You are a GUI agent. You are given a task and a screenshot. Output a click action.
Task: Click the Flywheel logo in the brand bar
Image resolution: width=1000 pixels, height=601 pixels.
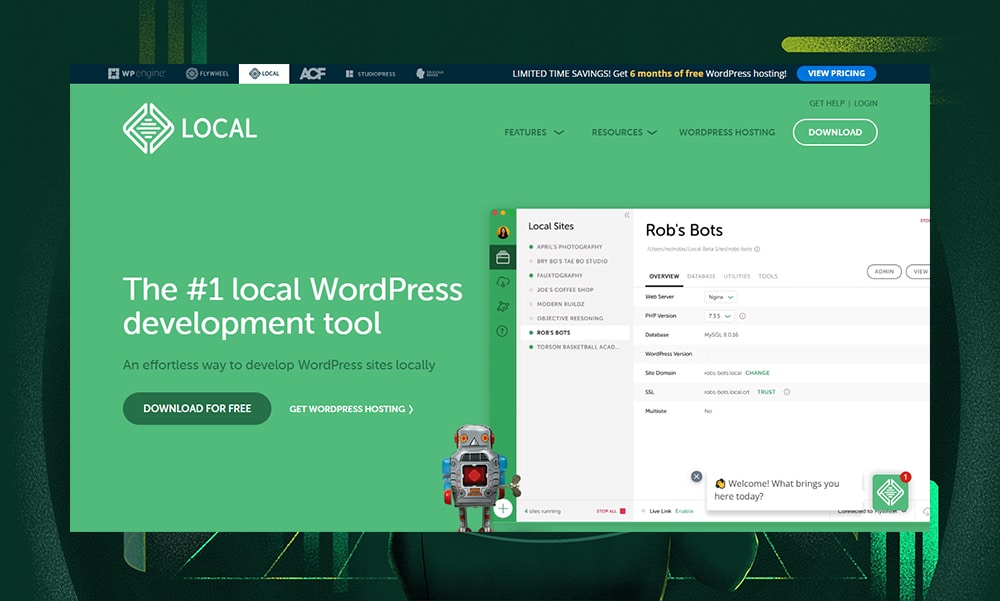click(x=208, y=73)
